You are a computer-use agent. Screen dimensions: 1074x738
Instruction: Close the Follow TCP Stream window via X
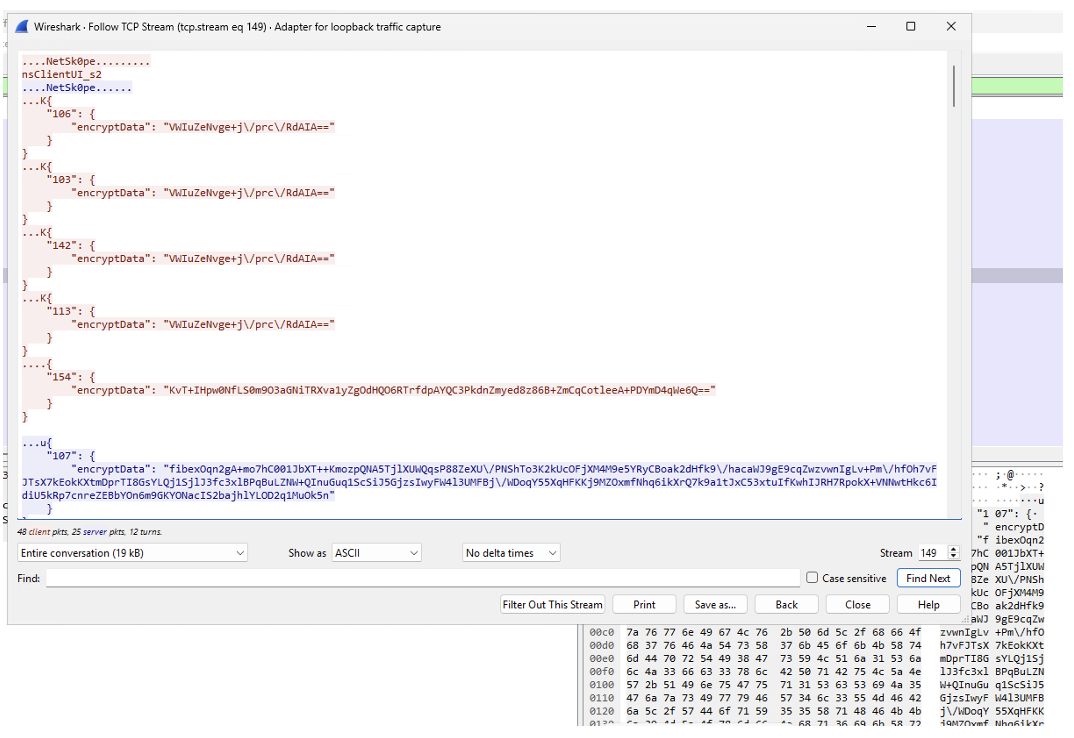[951, 27]
